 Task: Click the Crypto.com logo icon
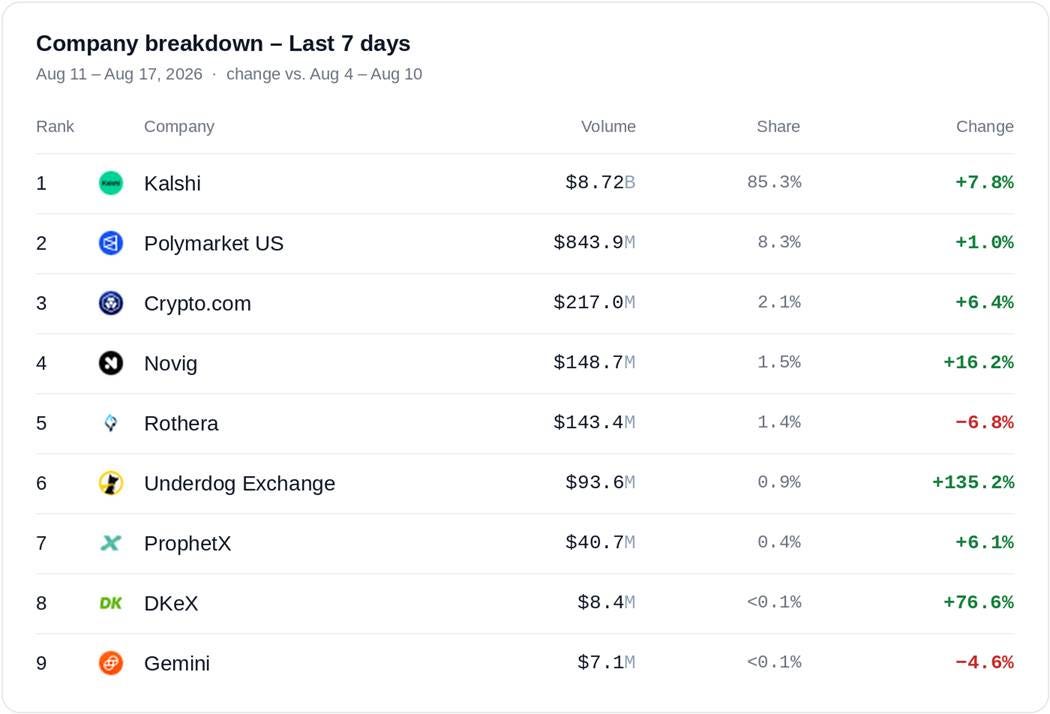(x=110, y=303)
